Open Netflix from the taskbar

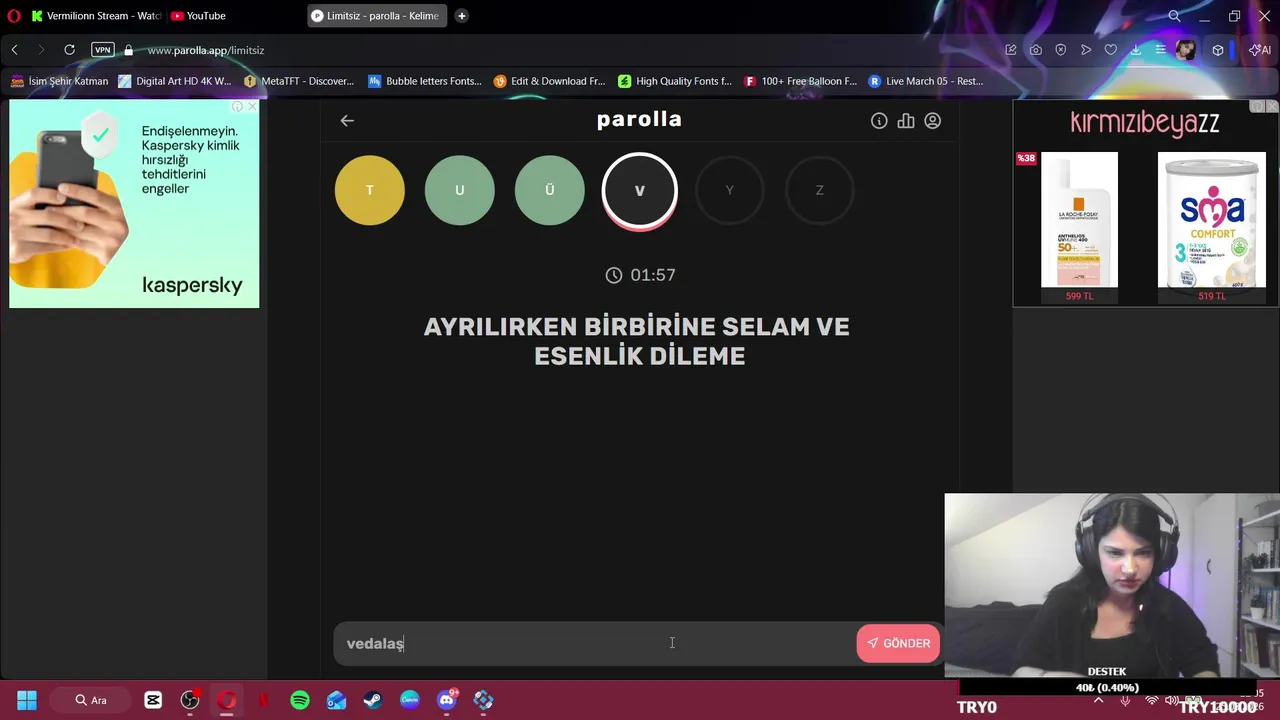pos(264,700)
